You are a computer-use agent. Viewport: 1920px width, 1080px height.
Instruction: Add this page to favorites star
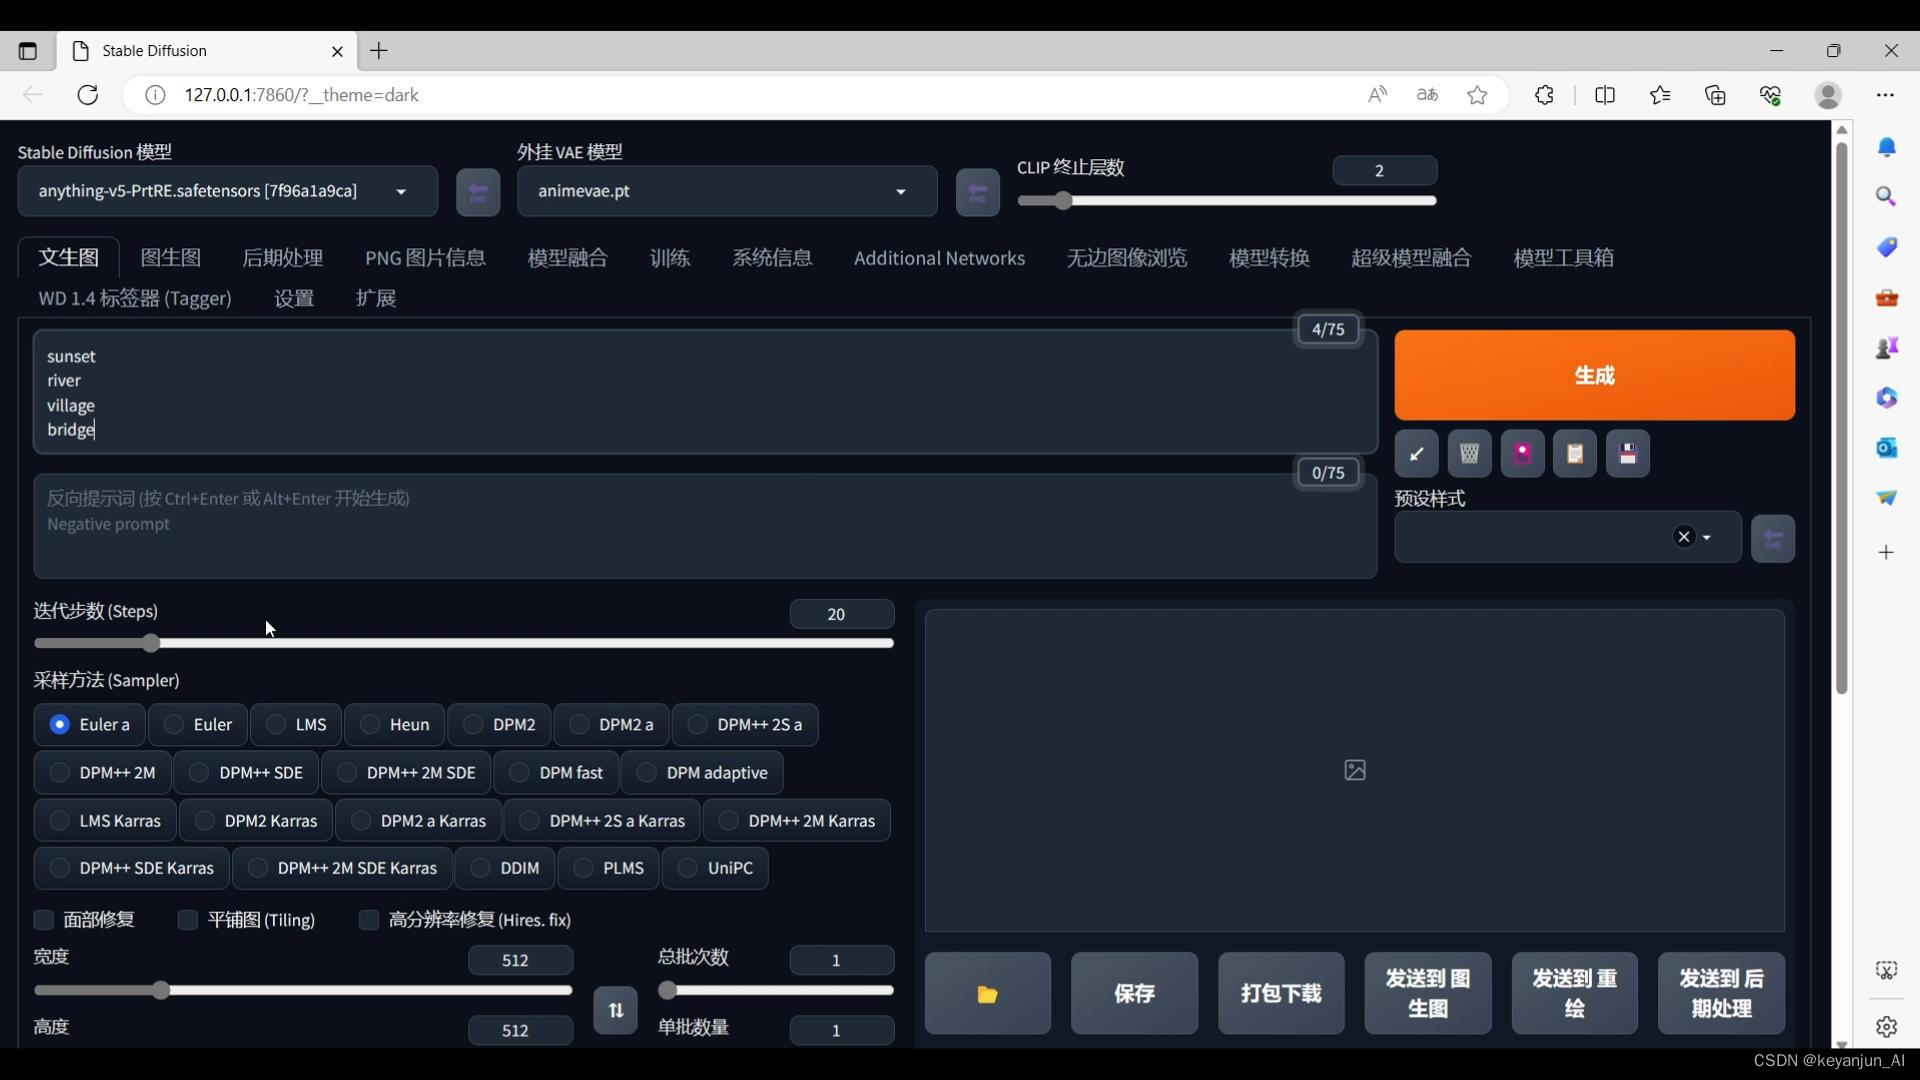coord(1477,95)
